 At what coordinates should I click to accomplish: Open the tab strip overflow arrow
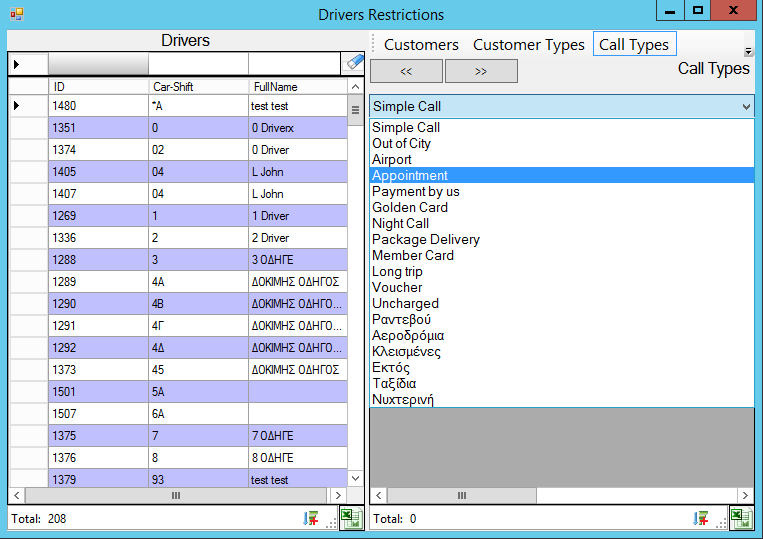coord(748,51)
